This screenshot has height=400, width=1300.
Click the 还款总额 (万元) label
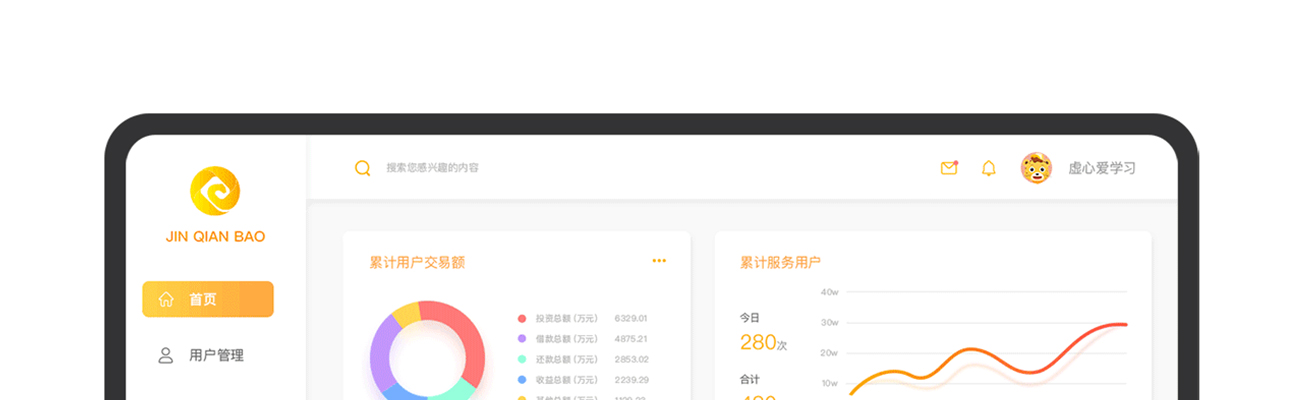[567, 359]
